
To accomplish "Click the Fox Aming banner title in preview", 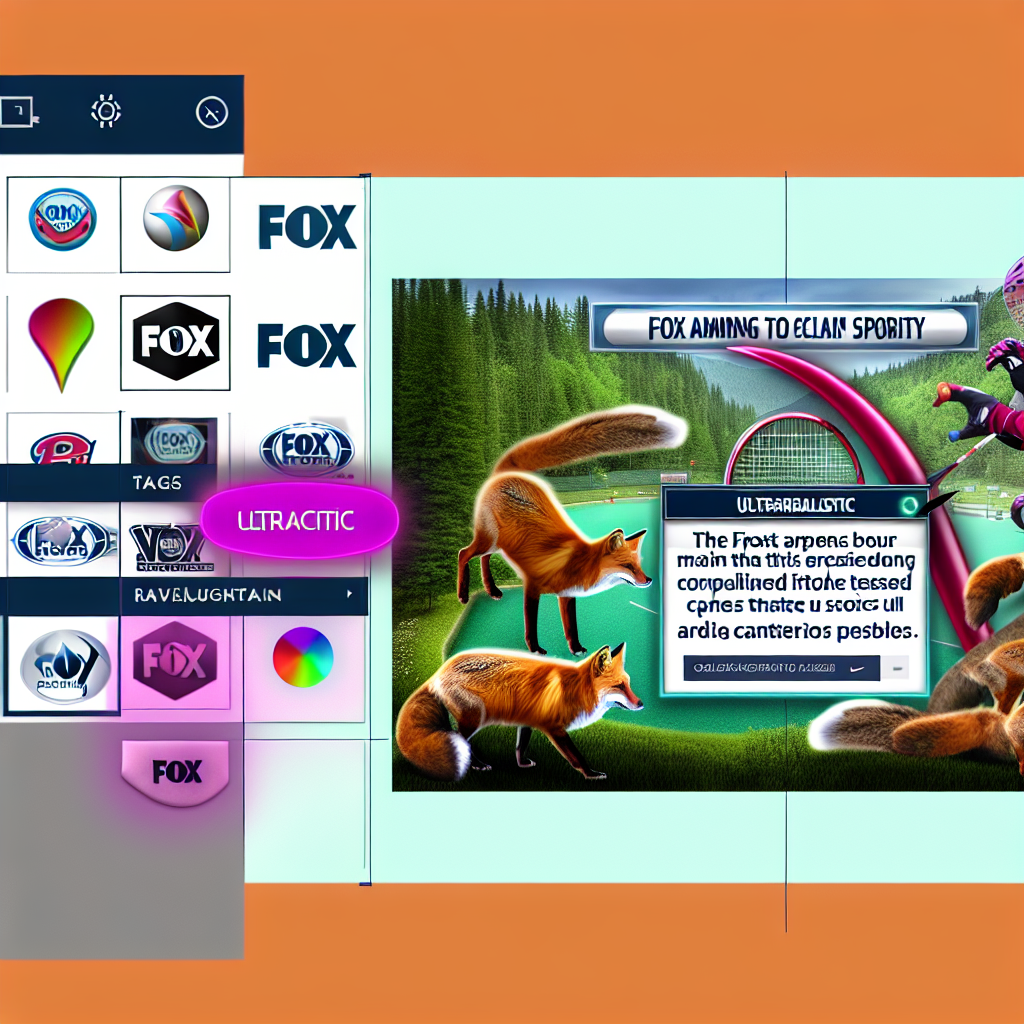I will click(x=783, y=327).
